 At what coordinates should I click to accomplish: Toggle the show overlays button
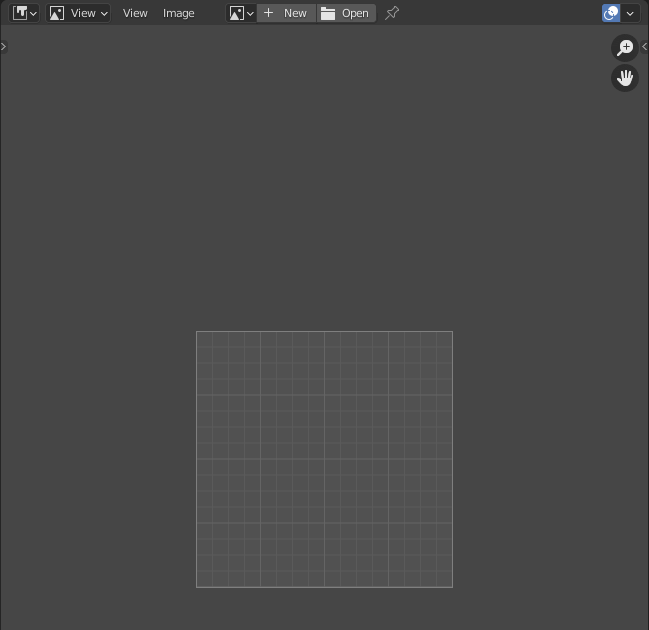point(611,13)
